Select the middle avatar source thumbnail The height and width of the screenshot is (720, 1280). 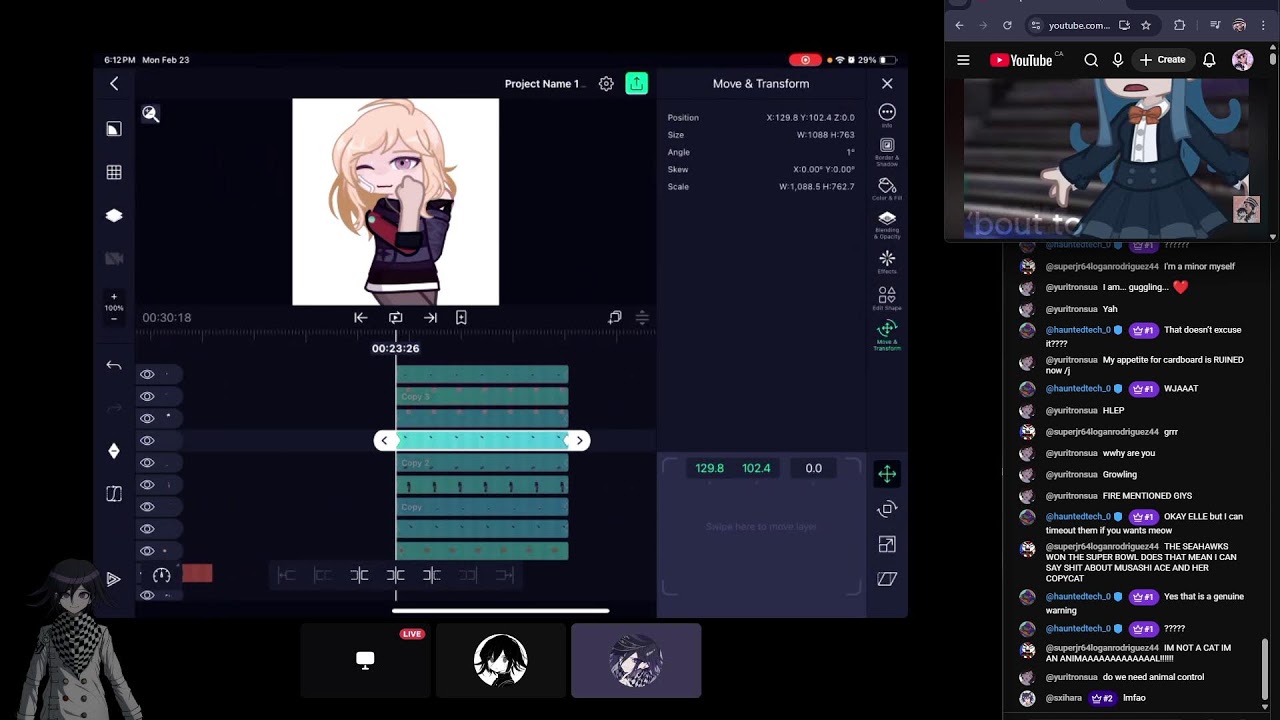(500, 660)
